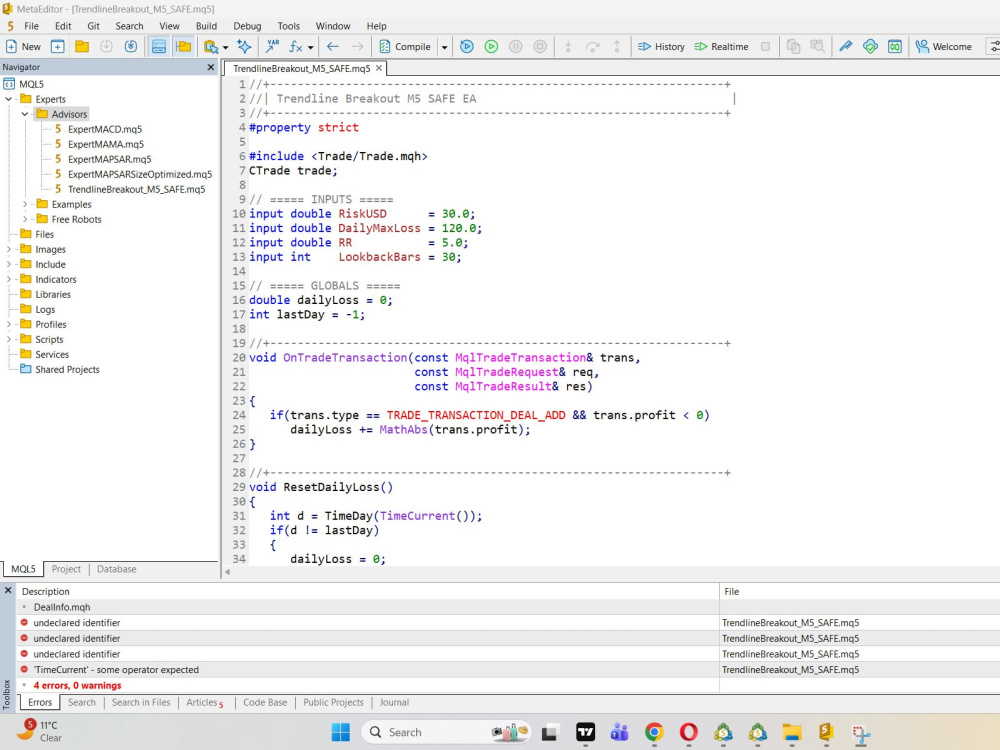Open the Edit menu
The height and width of the screenshot is (750, 1000).
coord(63,26)
